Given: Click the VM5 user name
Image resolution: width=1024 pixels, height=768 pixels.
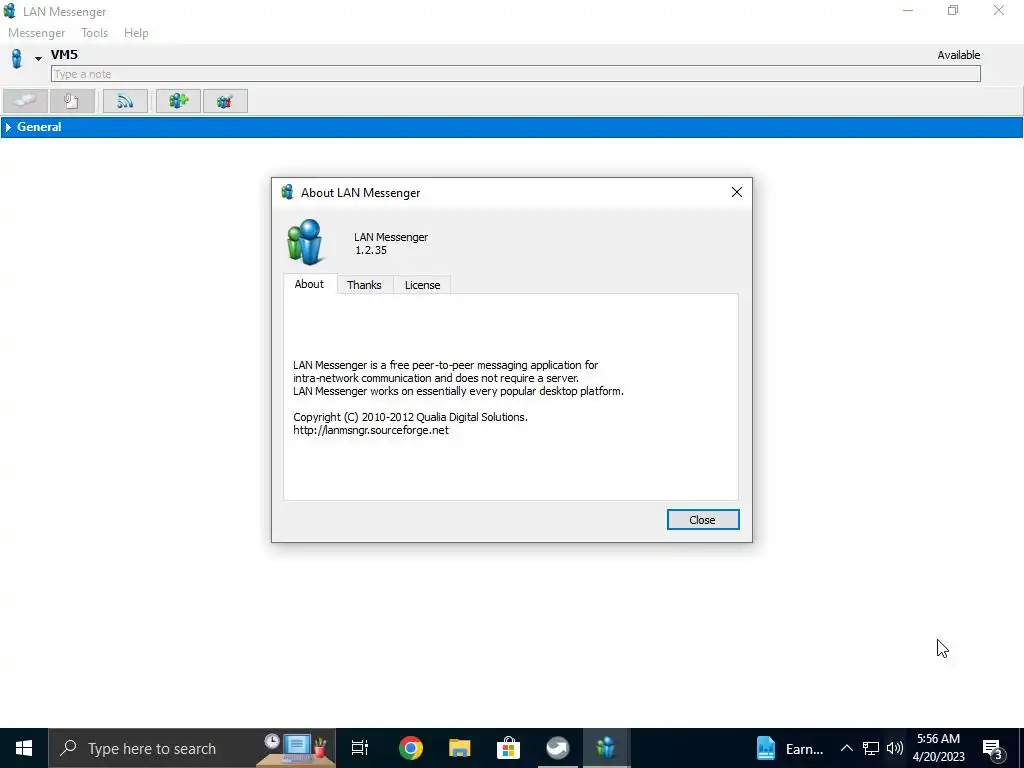Looking at the screenshot, I should 65,55.
